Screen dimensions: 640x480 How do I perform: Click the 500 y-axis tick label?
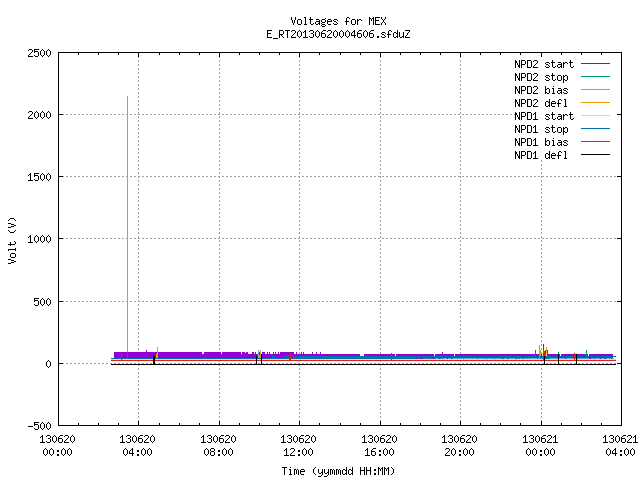pyautogui.click(x=42, y=302)
